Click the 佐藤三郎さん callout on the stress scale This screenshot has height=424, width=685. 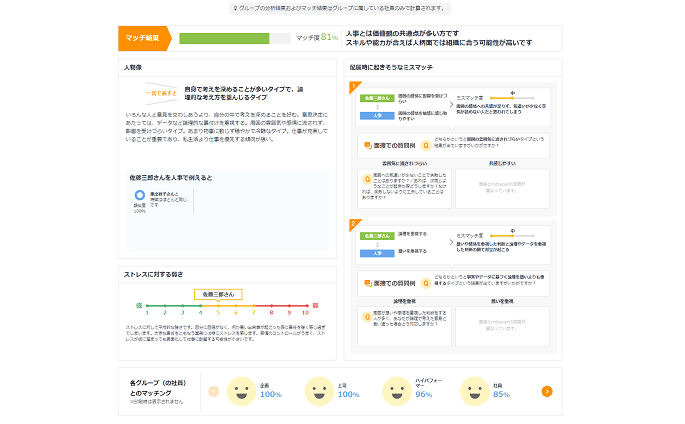click(x=218, y=294)
